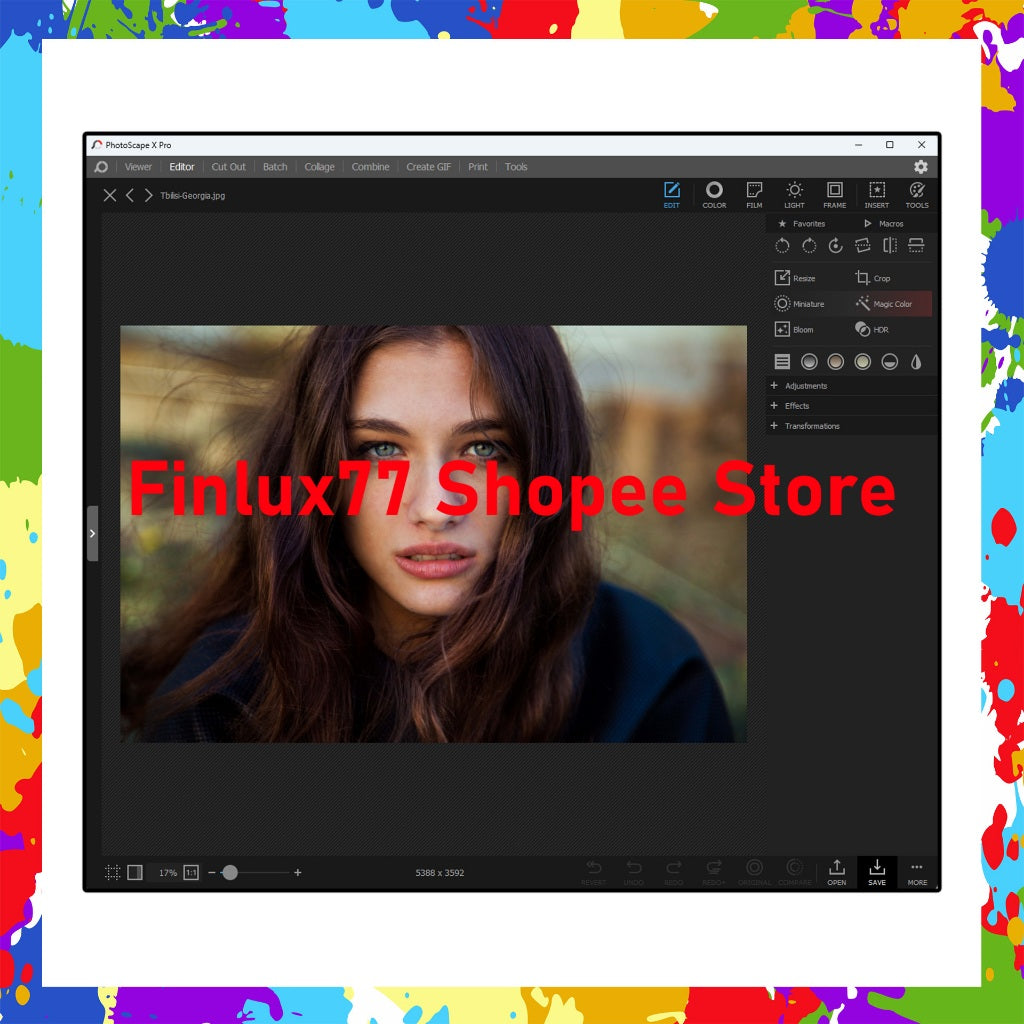This screenshot has height=1024, width=1024.
Task: Switch to the Collage tab
Action: [319, 167]
